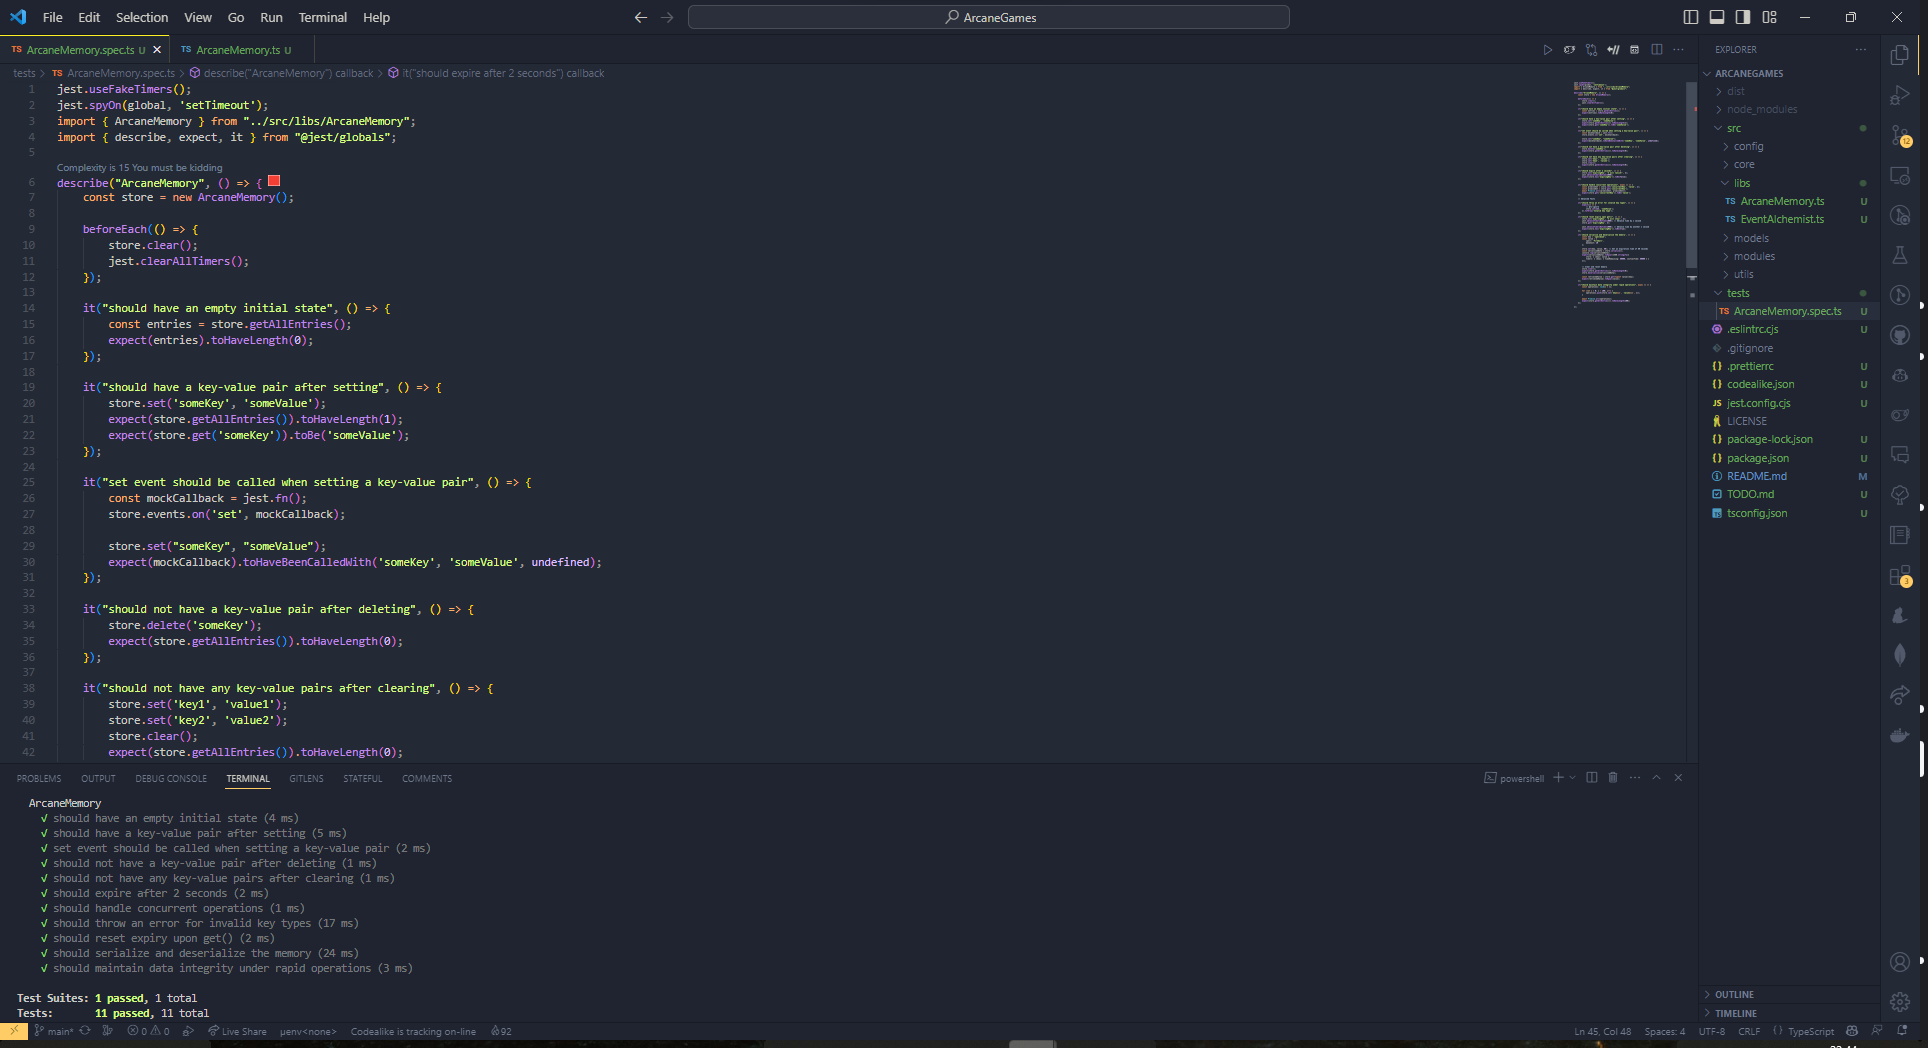Click the ArcaneGames command center search box
This screenshot has height=1048, width=1928.
pos(989,17)
